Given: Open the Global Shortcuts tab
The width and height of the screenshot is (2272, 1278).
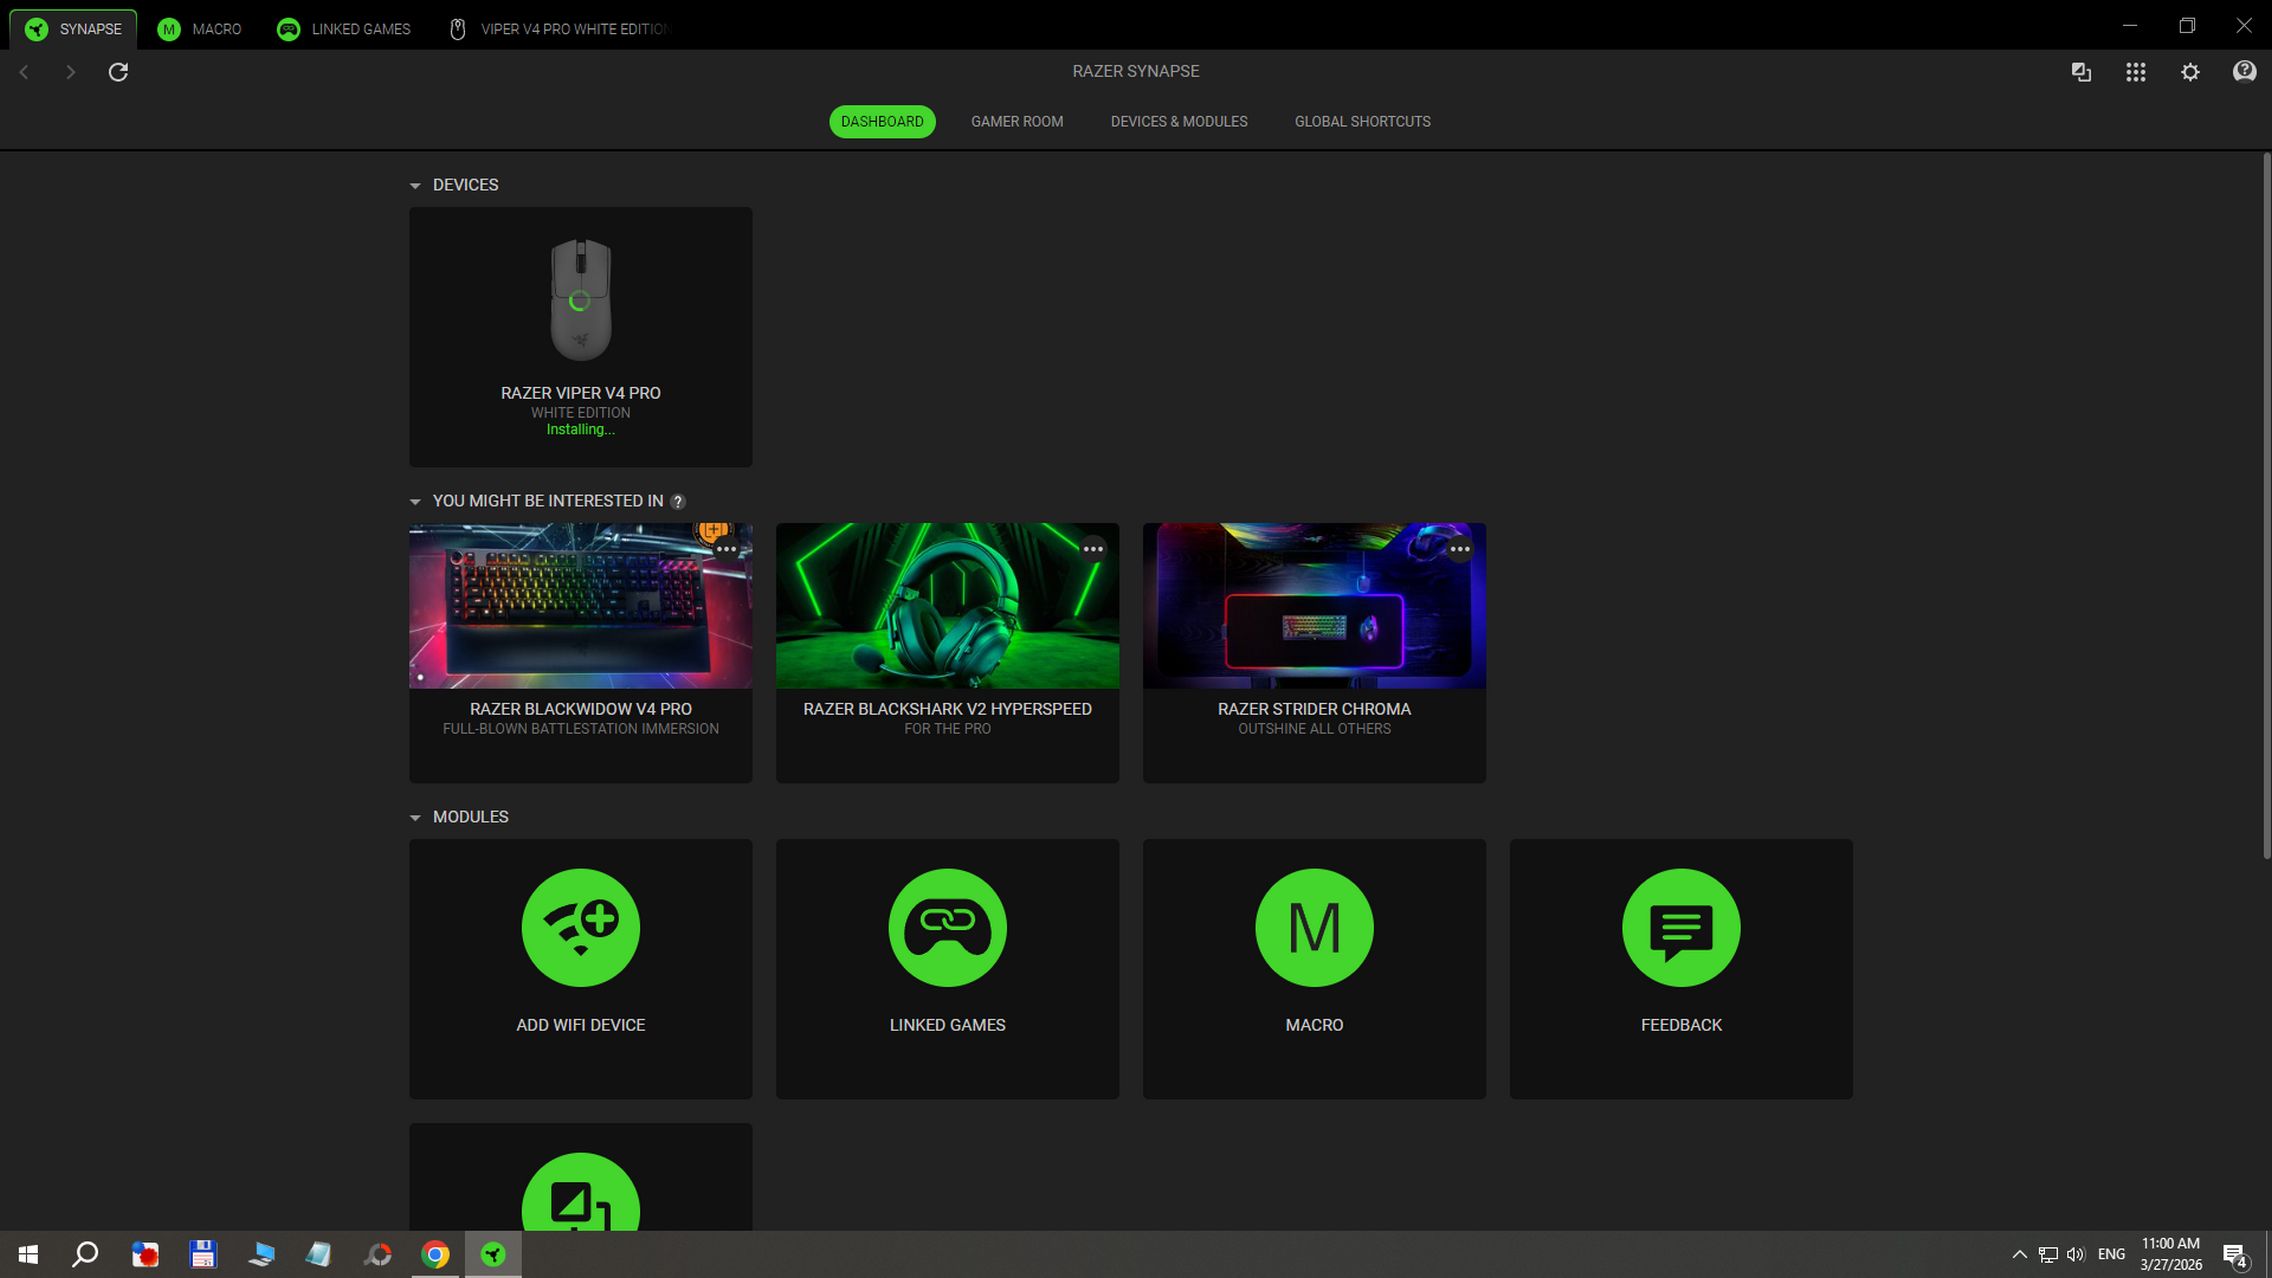Looking at the screenshot, I should [1362, 122].
